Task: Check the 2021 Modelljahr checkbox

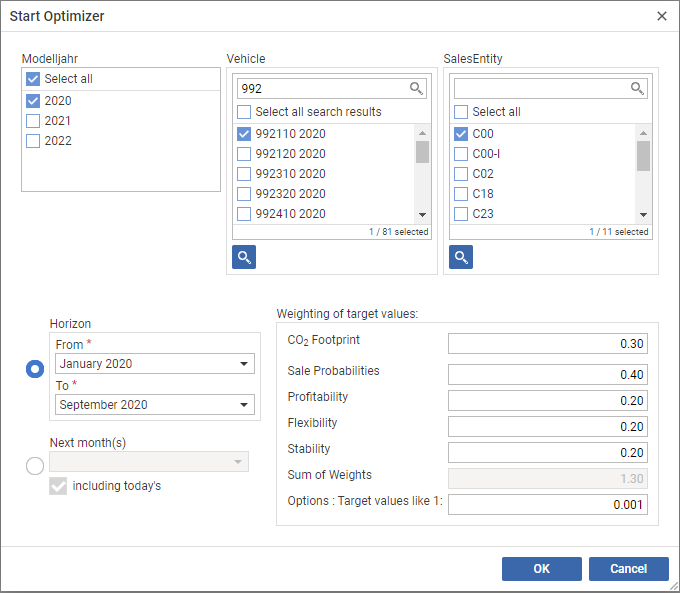Action: click(33, 121)
